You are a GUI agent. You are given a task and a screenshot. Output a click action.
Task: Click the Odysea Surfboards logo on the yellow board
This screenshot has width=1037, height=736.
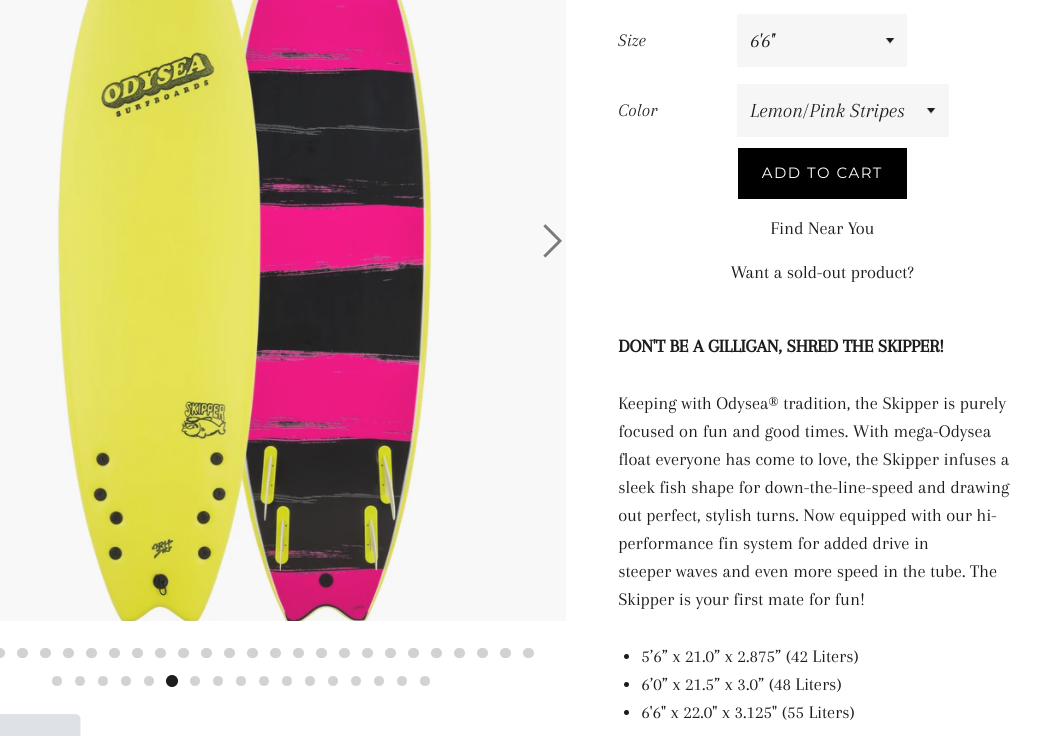coord(157,84)
